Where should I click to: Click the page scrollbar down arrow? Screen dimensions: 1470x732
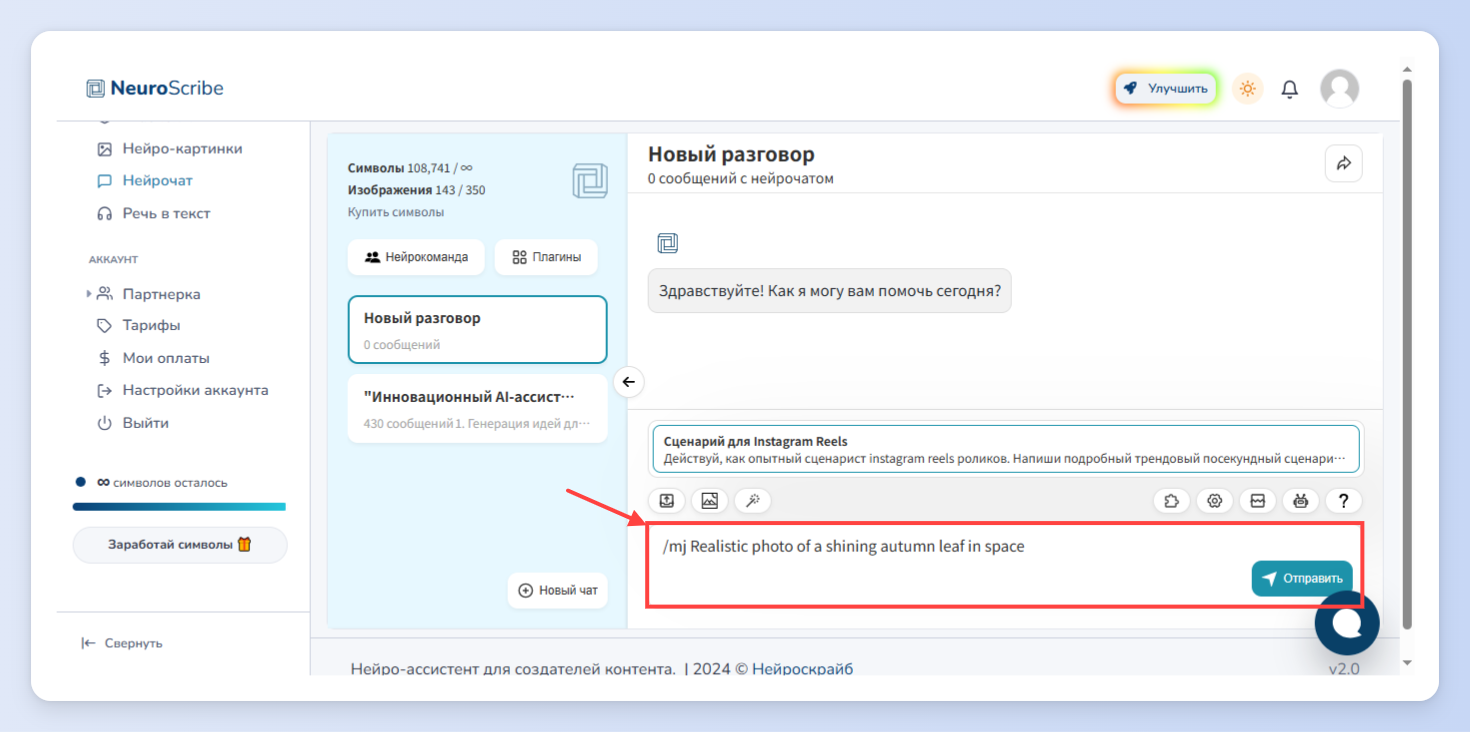pos(1407,662)
